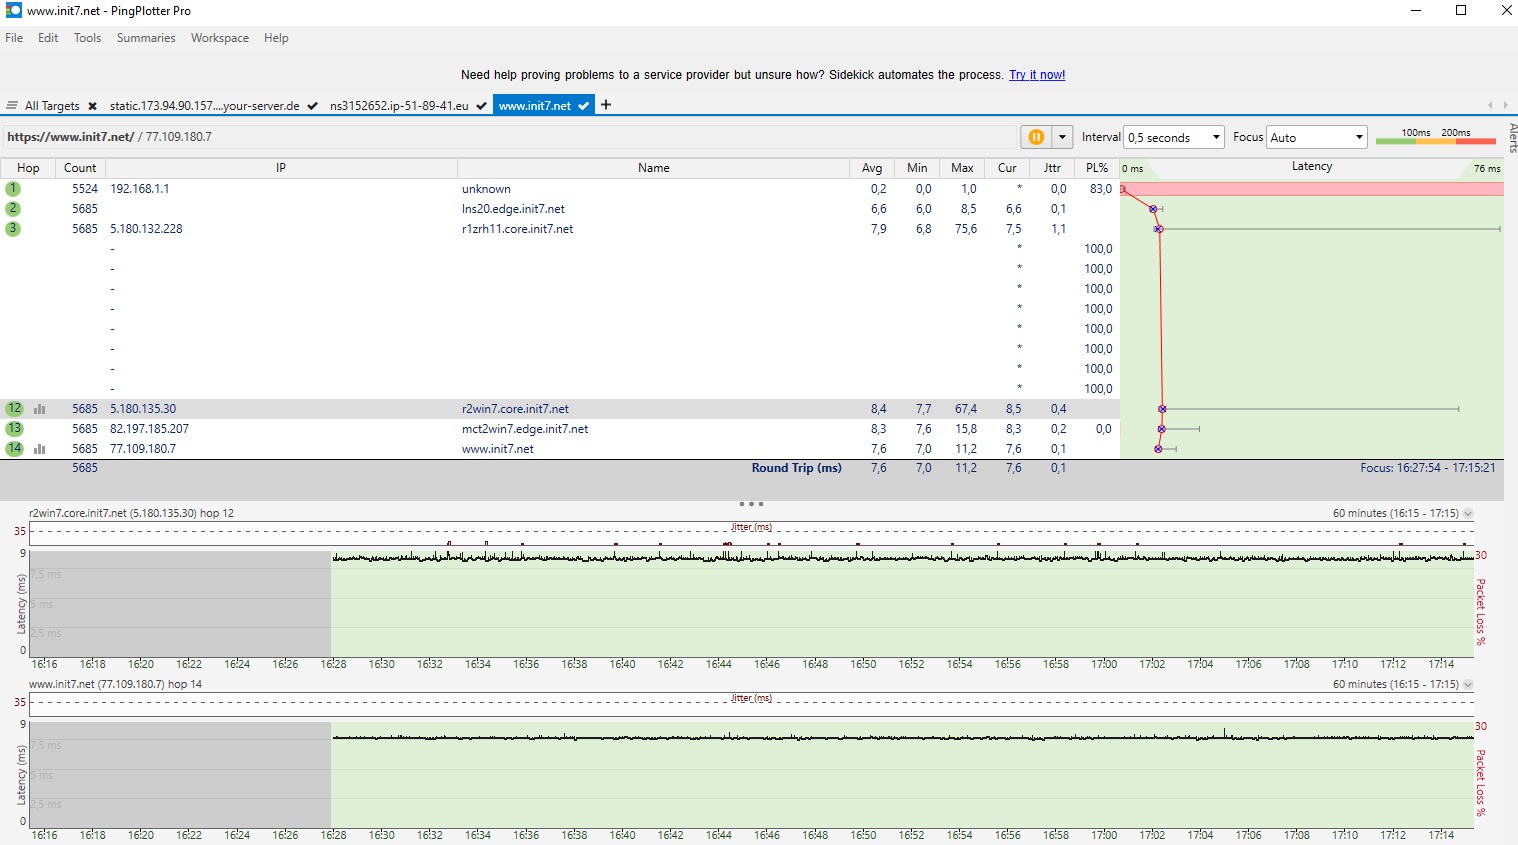This screenshot has width=1518, height=845.
Task: Click the Cur column header
Action: pos(1007,168)
